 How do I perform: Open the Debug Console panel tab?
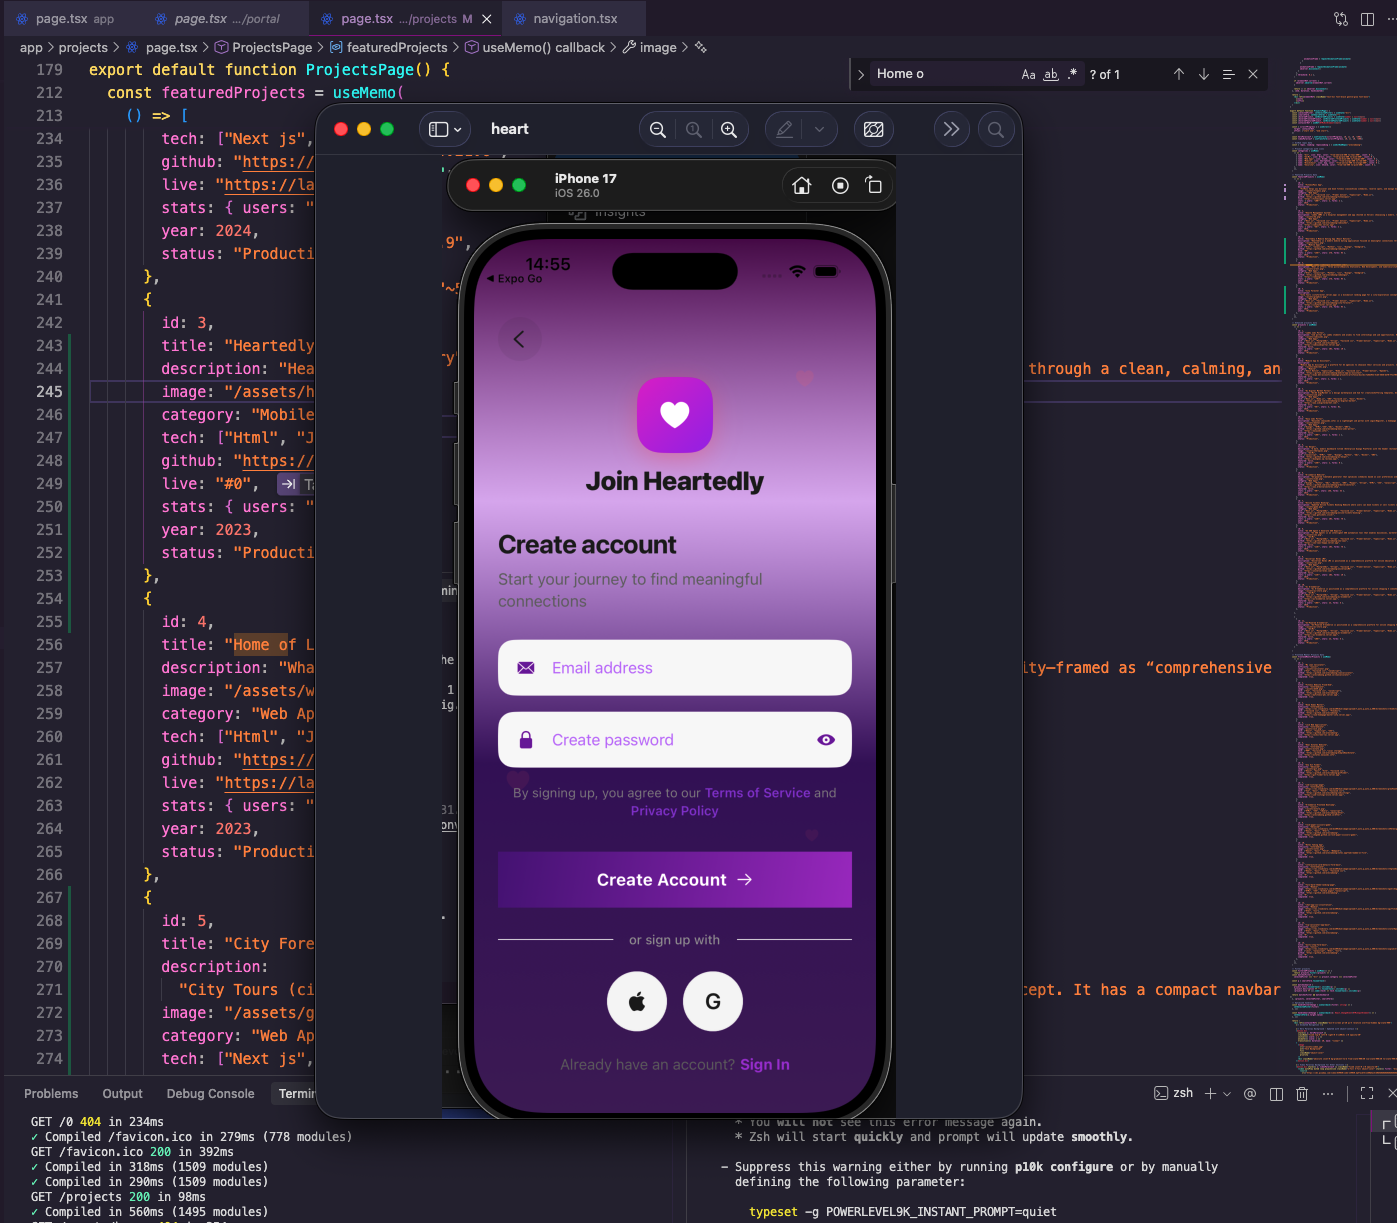pyautogui.click(x=210, y=1093)
